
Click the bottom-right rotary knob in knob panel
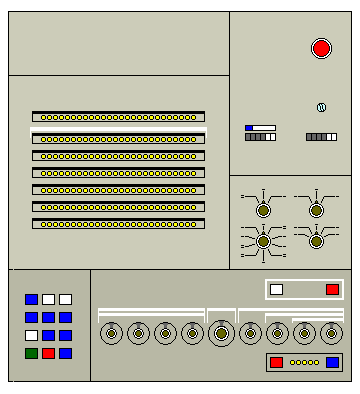(316, 241)
